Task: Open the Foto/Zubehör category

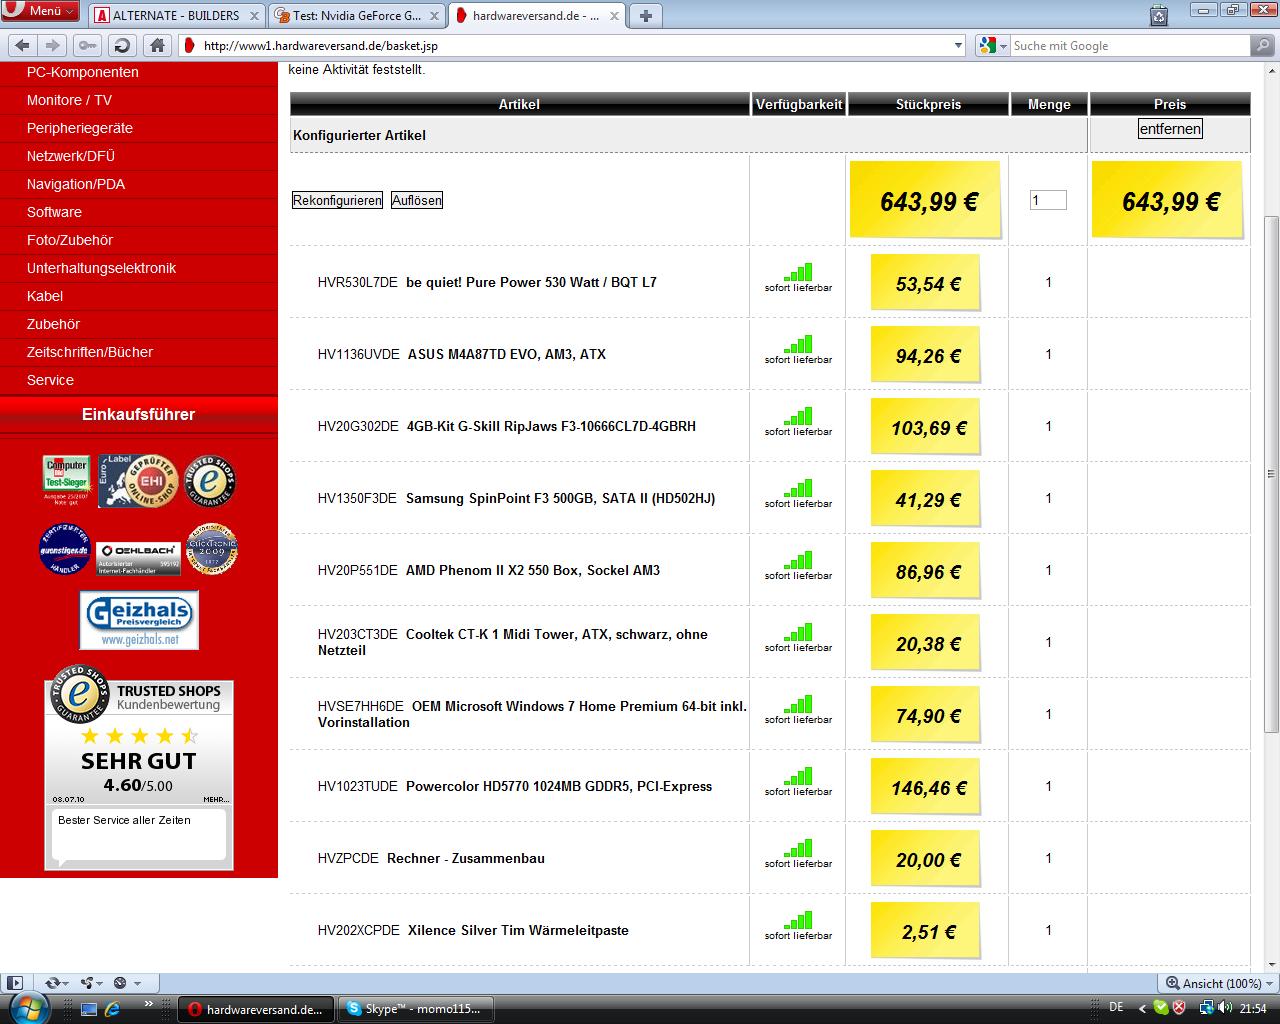Action: (x=70, y=240)
